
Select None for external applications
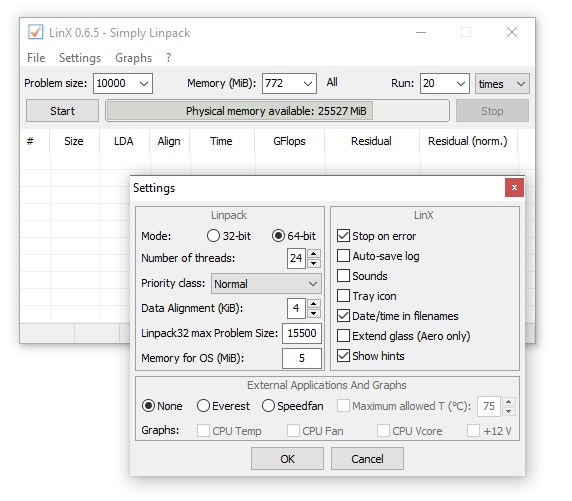click(x=162, y=406)
